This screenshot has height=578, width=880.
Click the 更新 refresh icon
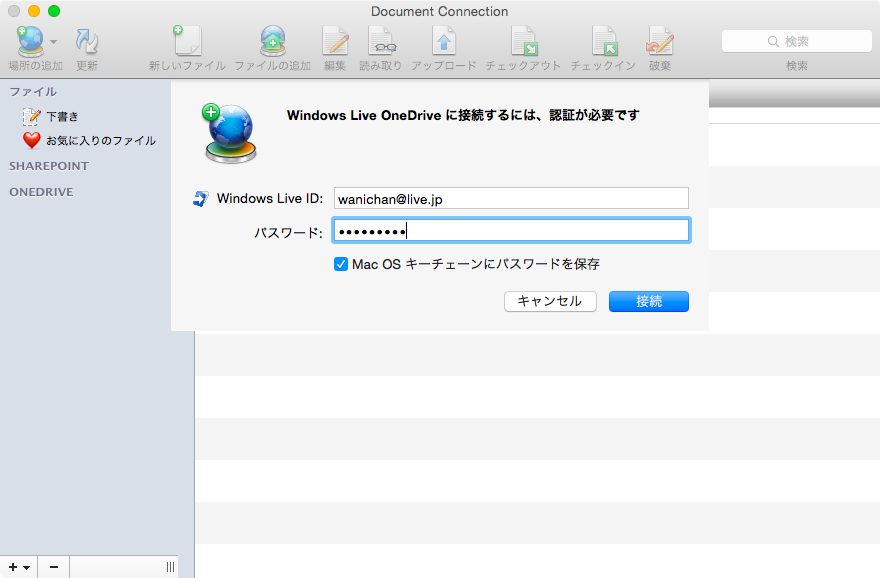pos(87,42)
